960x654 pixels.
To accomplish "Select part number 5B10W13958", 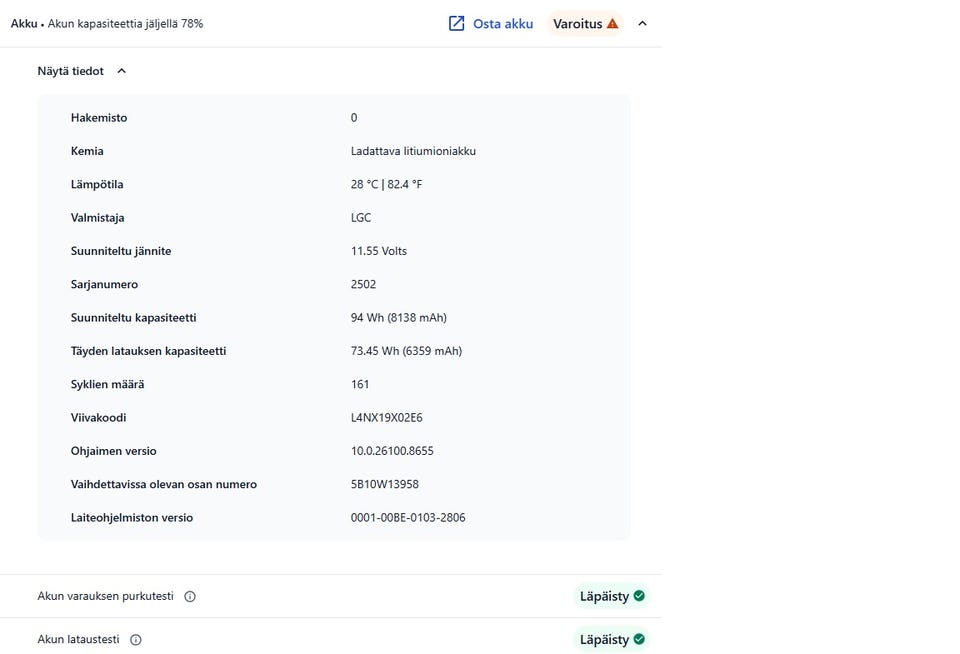I will click(384, 484).
